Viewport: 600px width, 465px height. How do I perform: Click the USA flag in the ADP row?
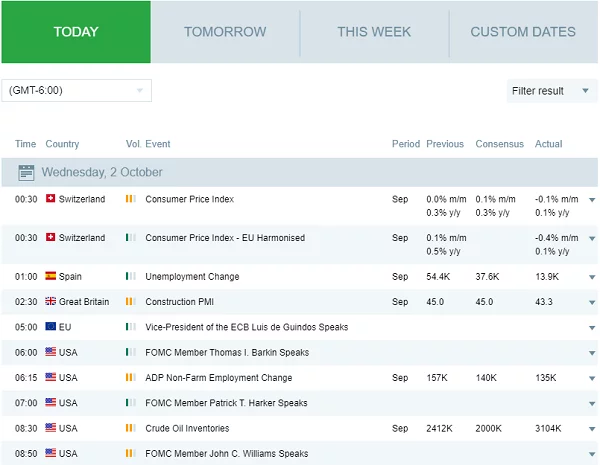point(51,377)
